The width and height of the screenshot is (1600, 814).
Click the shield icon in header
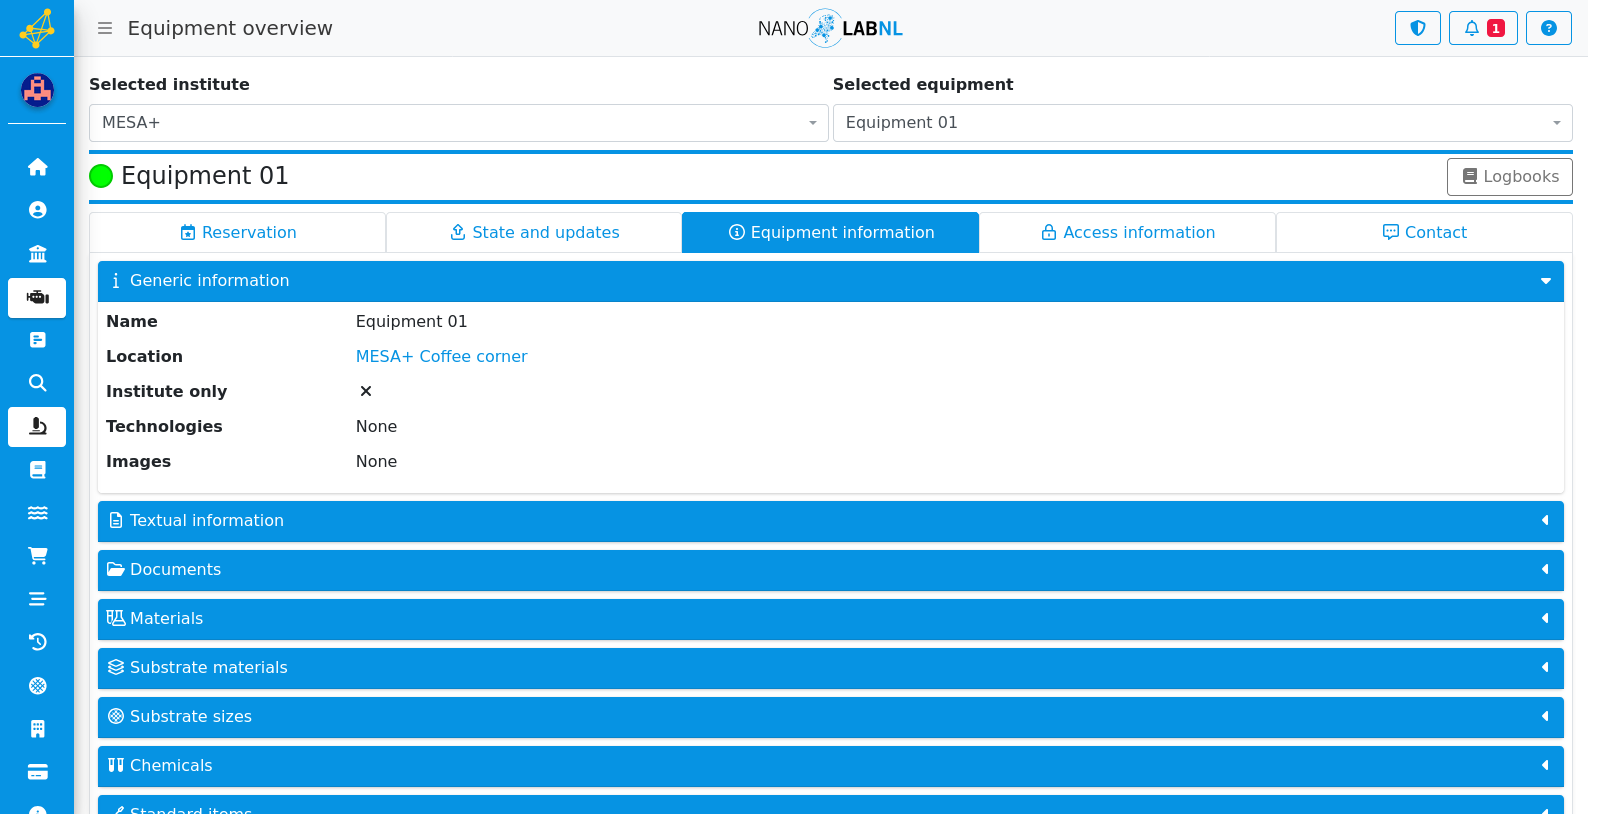click(1417, 28)
